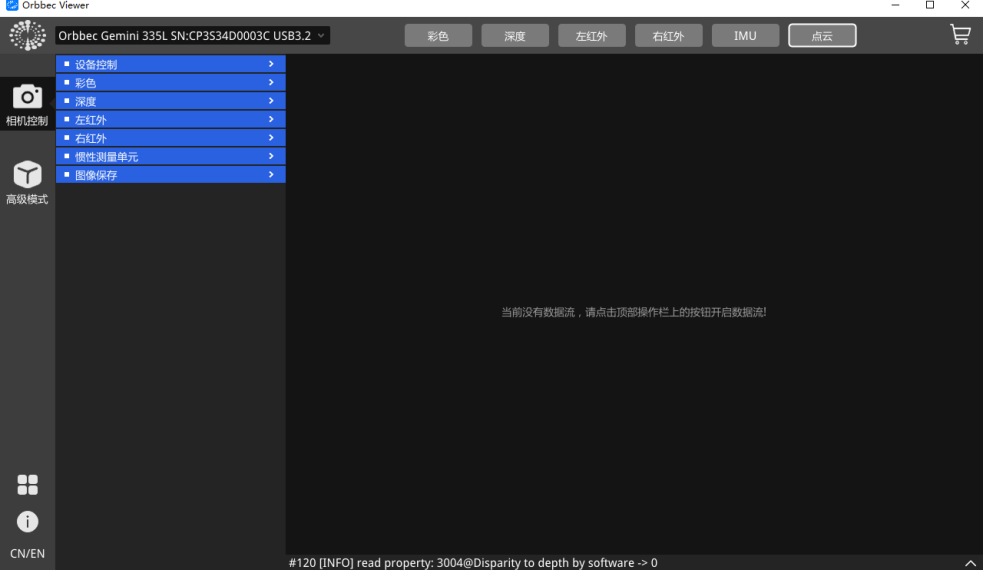Image resolution: width=983 pixels, height=570 pixels.
Task: Select the camera control (相机控制) icon
Action: click(27, 98)
